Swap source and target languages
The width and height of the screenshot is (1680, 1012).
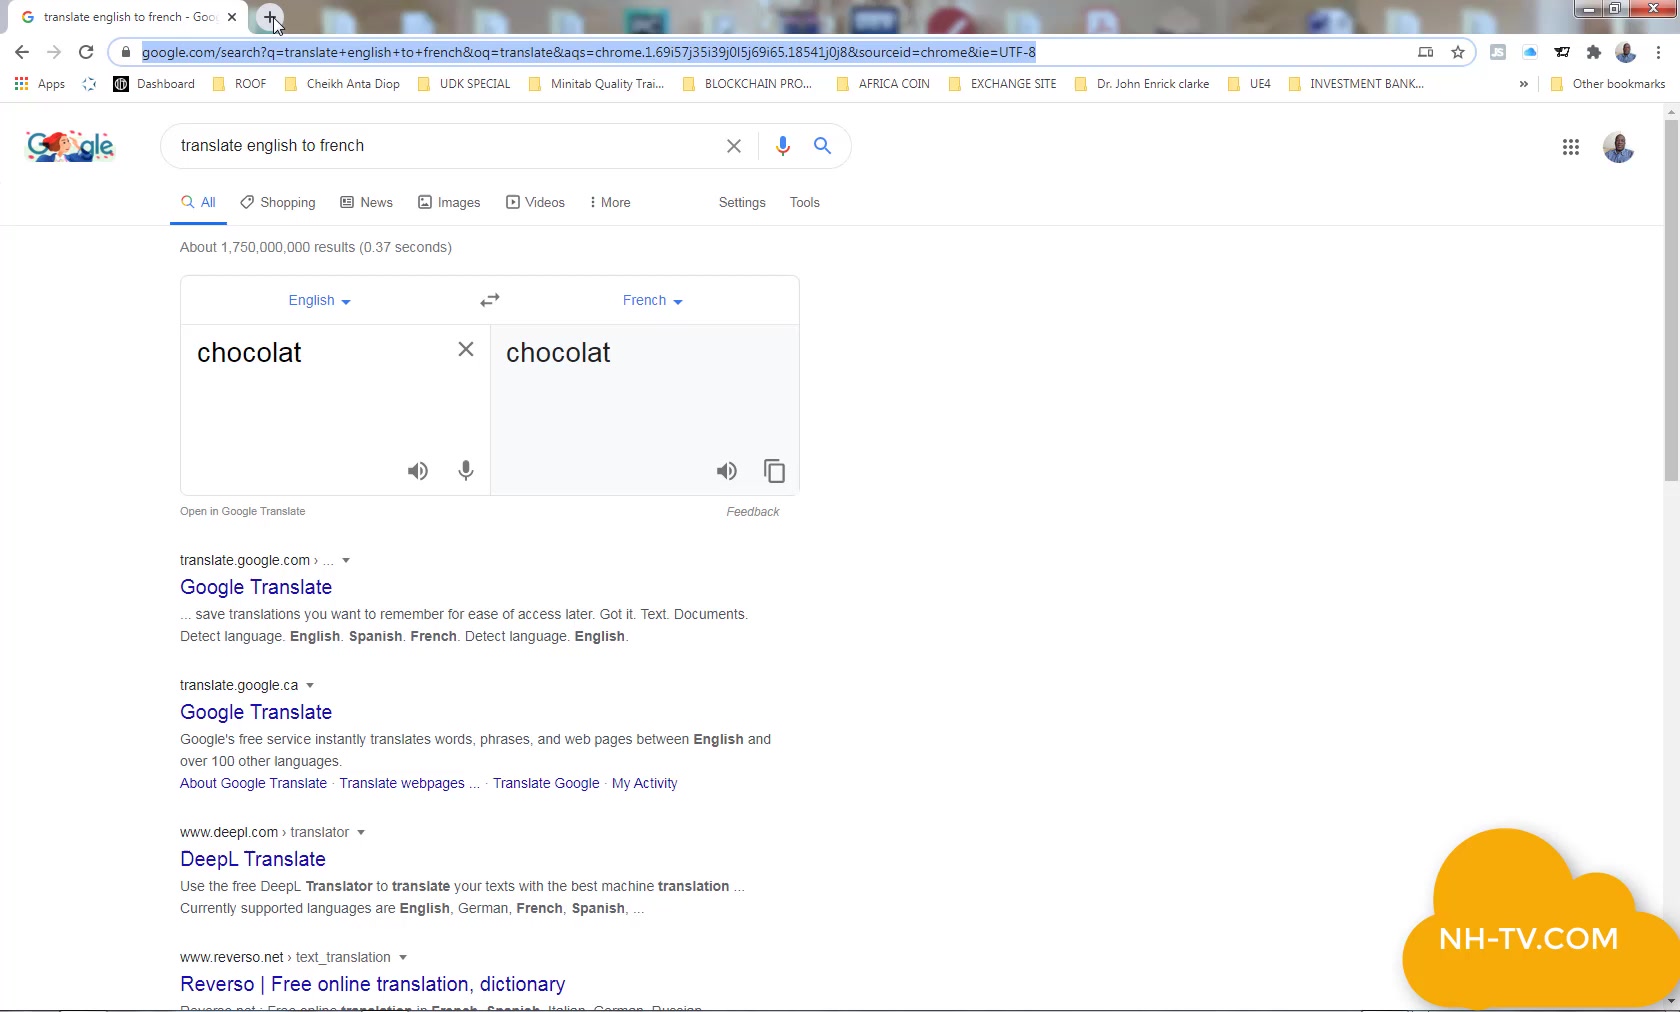(489, 300)
